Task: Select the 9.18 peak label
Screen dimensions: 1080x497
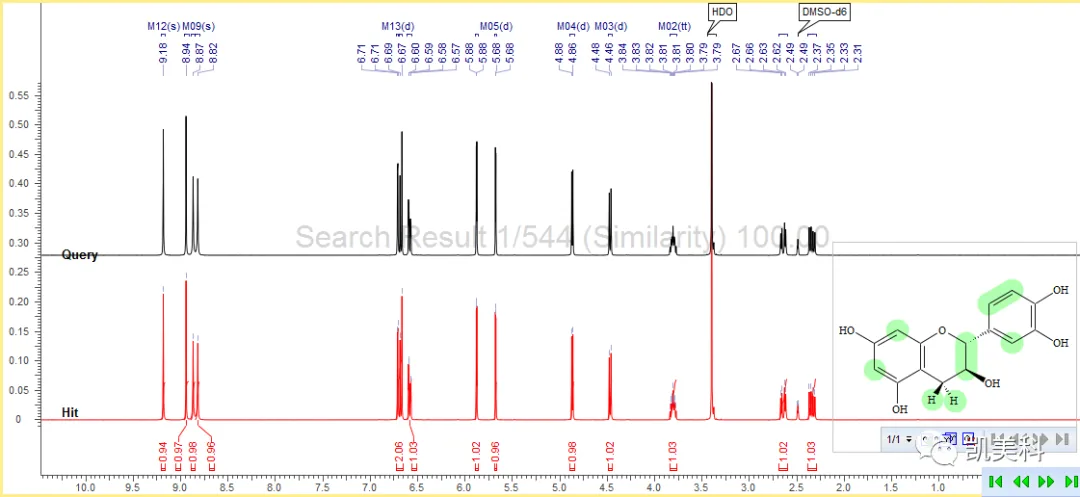Action: pos(163,54)
